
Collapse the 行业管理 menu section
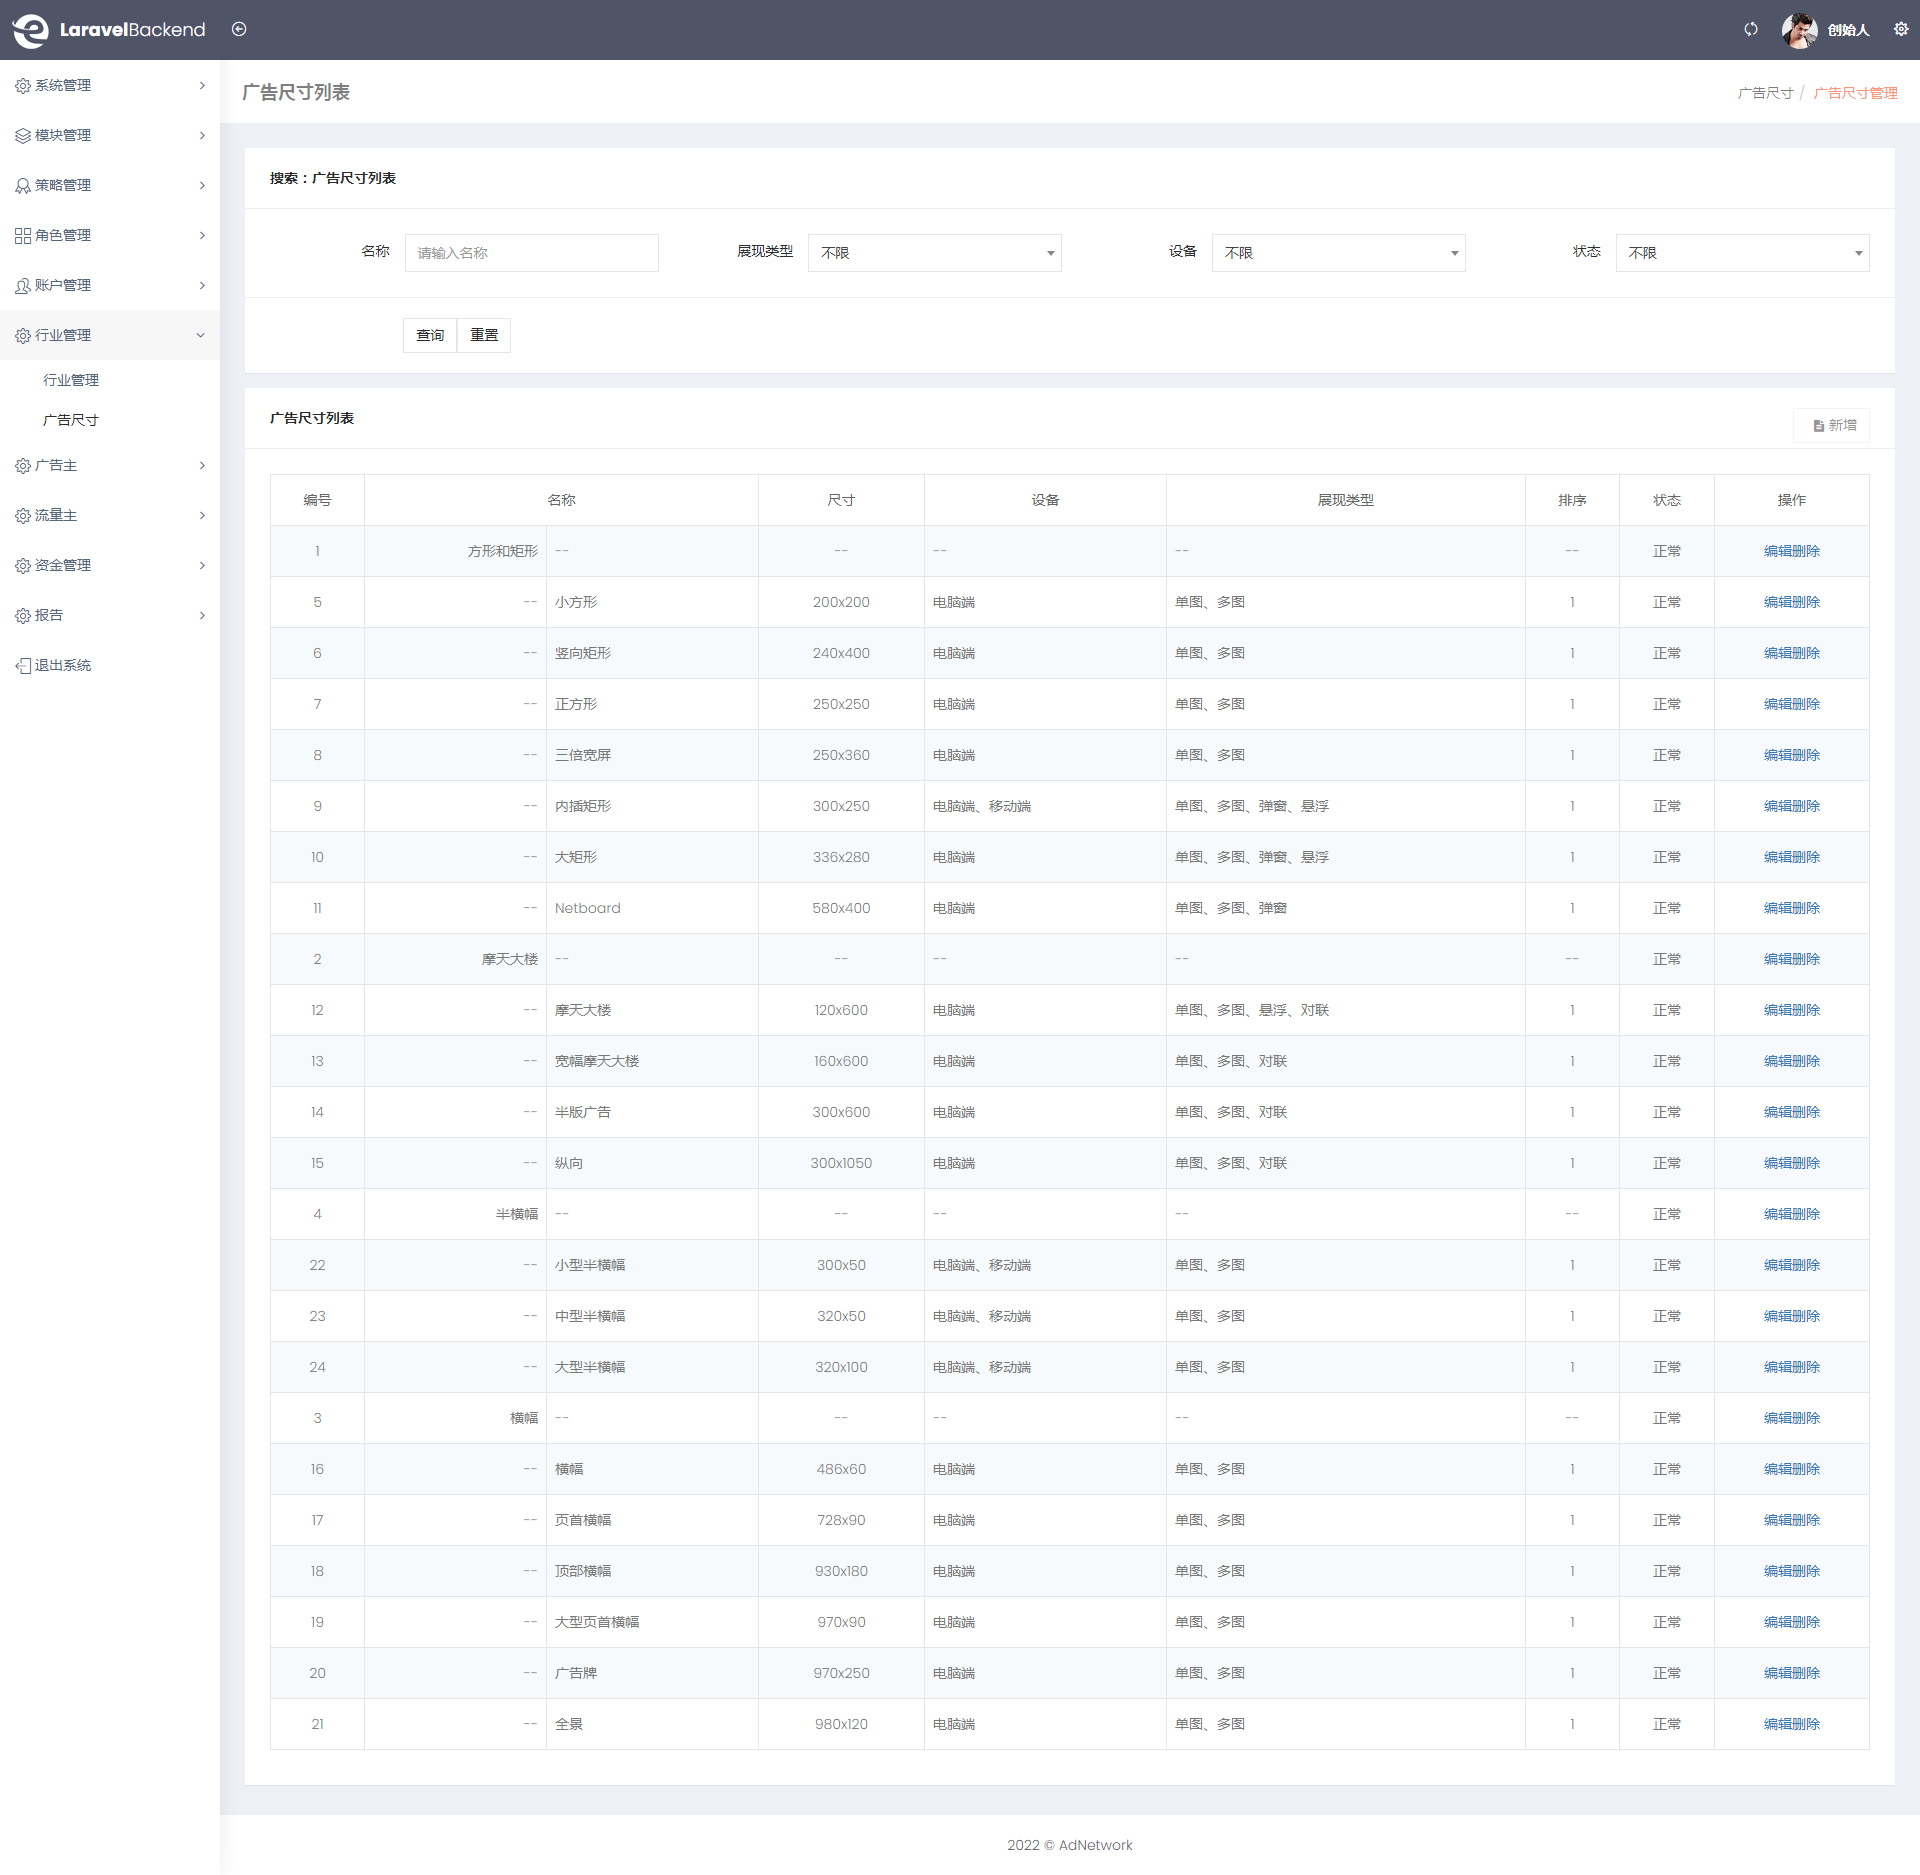[x=201, y=336]
